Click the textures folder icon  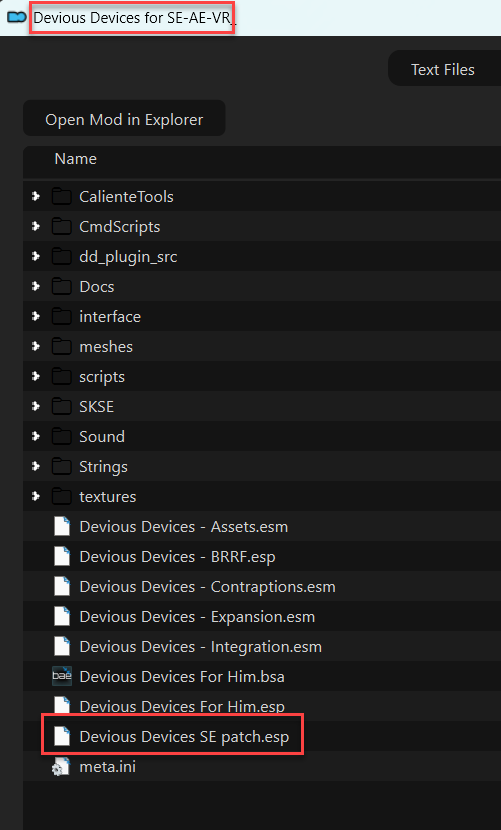pos(62,497)
